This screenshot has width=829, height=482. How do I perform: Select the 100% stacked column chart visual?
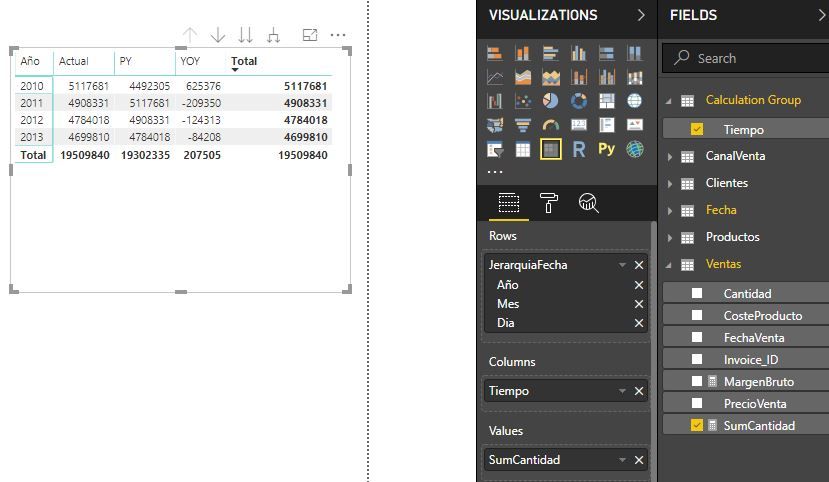point(634,53)
